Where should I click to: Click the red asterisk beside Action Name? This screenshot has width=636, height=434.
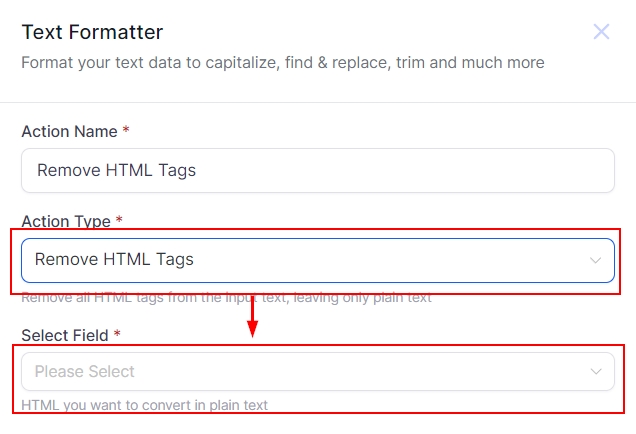coord(126,131)
